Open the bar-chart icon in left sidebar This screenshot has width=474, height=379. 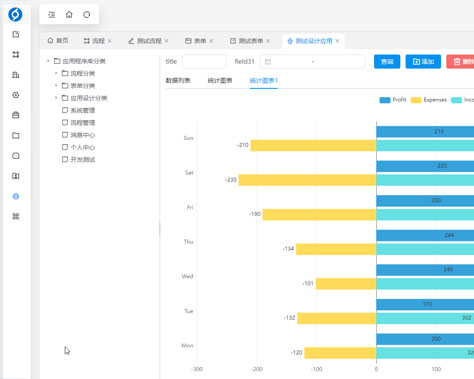click(16, 75)
